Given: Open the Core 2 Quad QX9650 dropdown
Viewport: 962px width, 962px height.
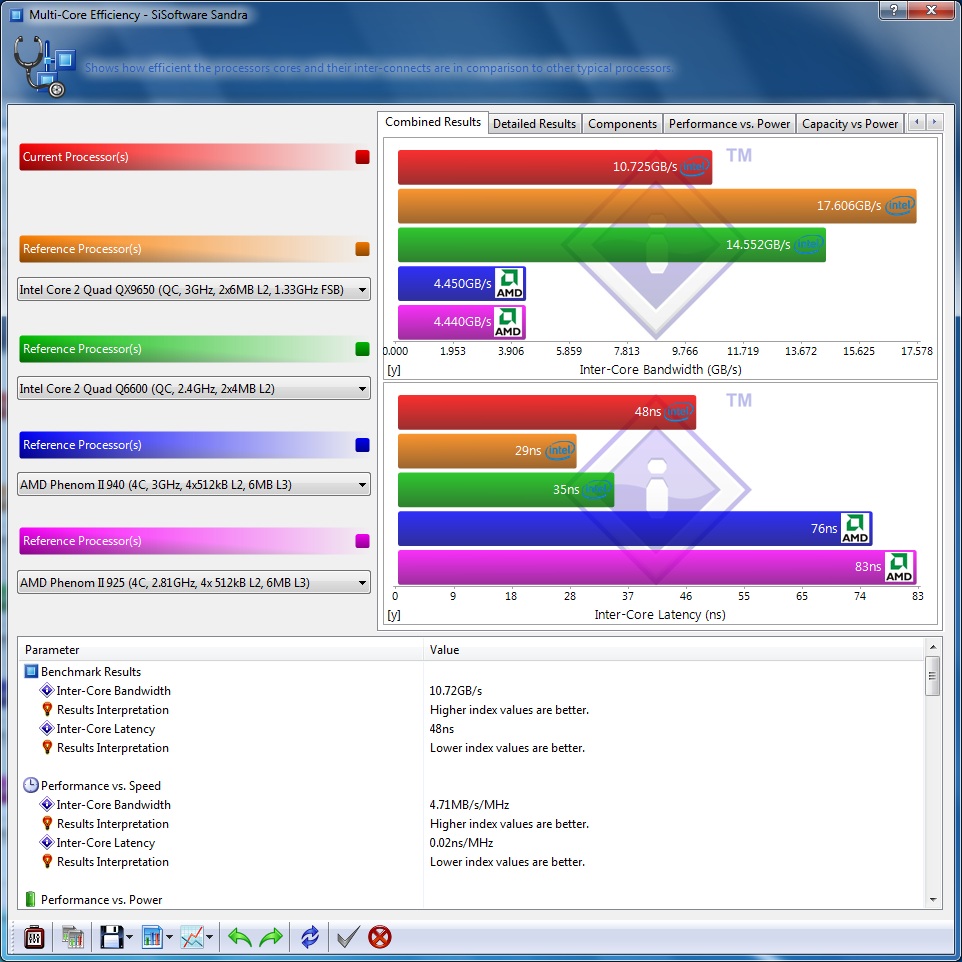Looking at the screenshot, I should tap(194, 290).
